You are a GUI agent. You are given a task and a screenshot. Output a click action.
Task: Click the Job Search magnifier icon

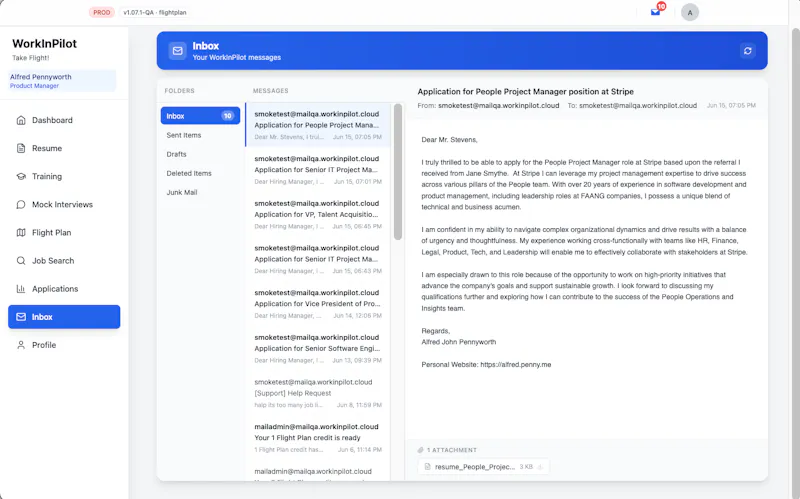tap(21, 260)
